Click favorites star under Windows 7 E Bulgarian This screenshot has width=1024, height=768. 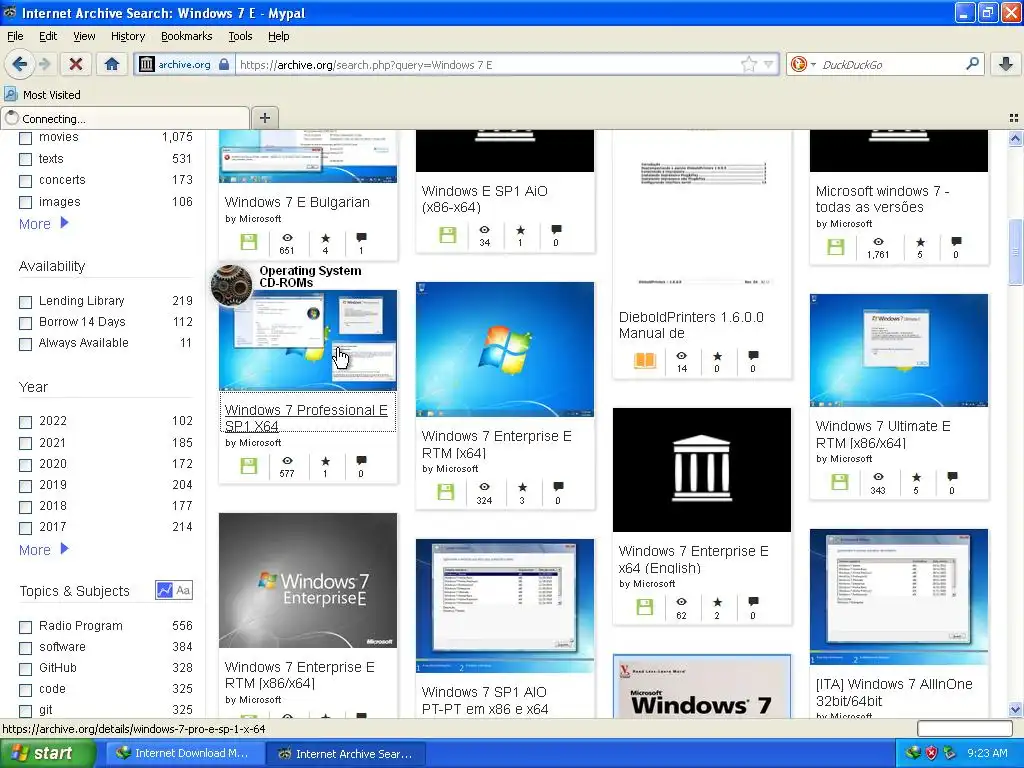pos(325,238)
